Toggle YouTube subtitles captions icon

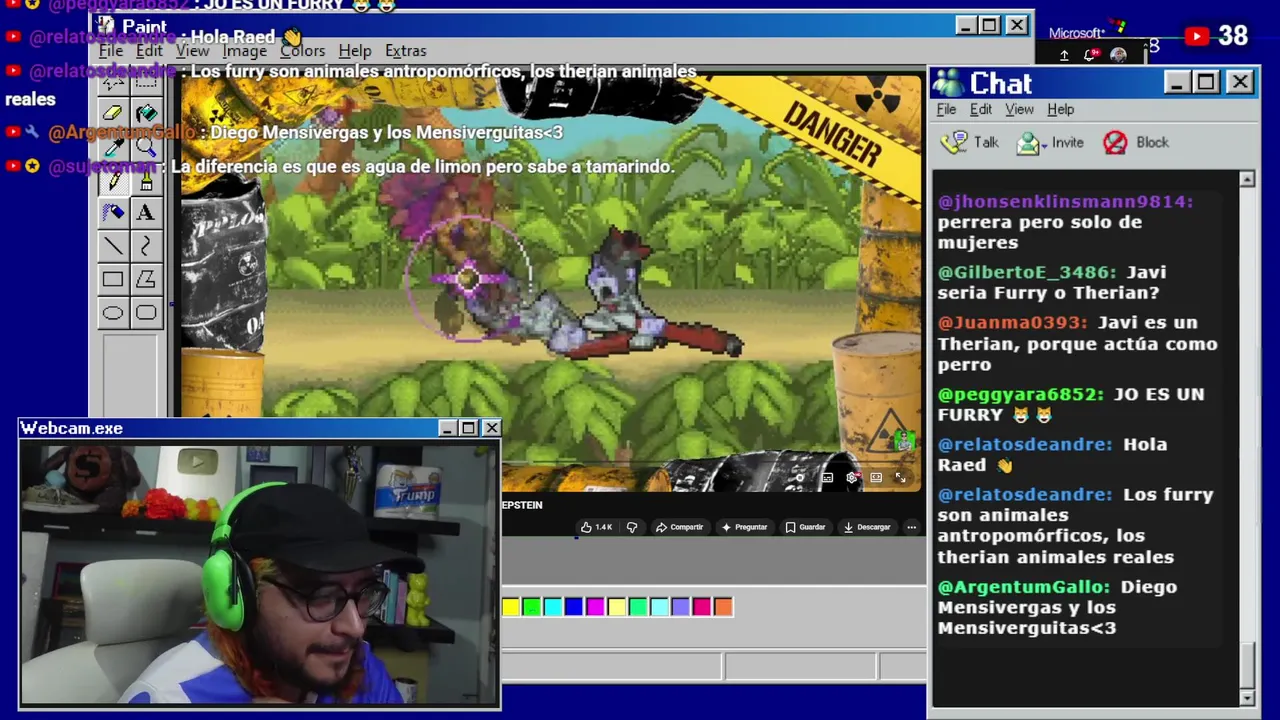[x=827, y=478]
